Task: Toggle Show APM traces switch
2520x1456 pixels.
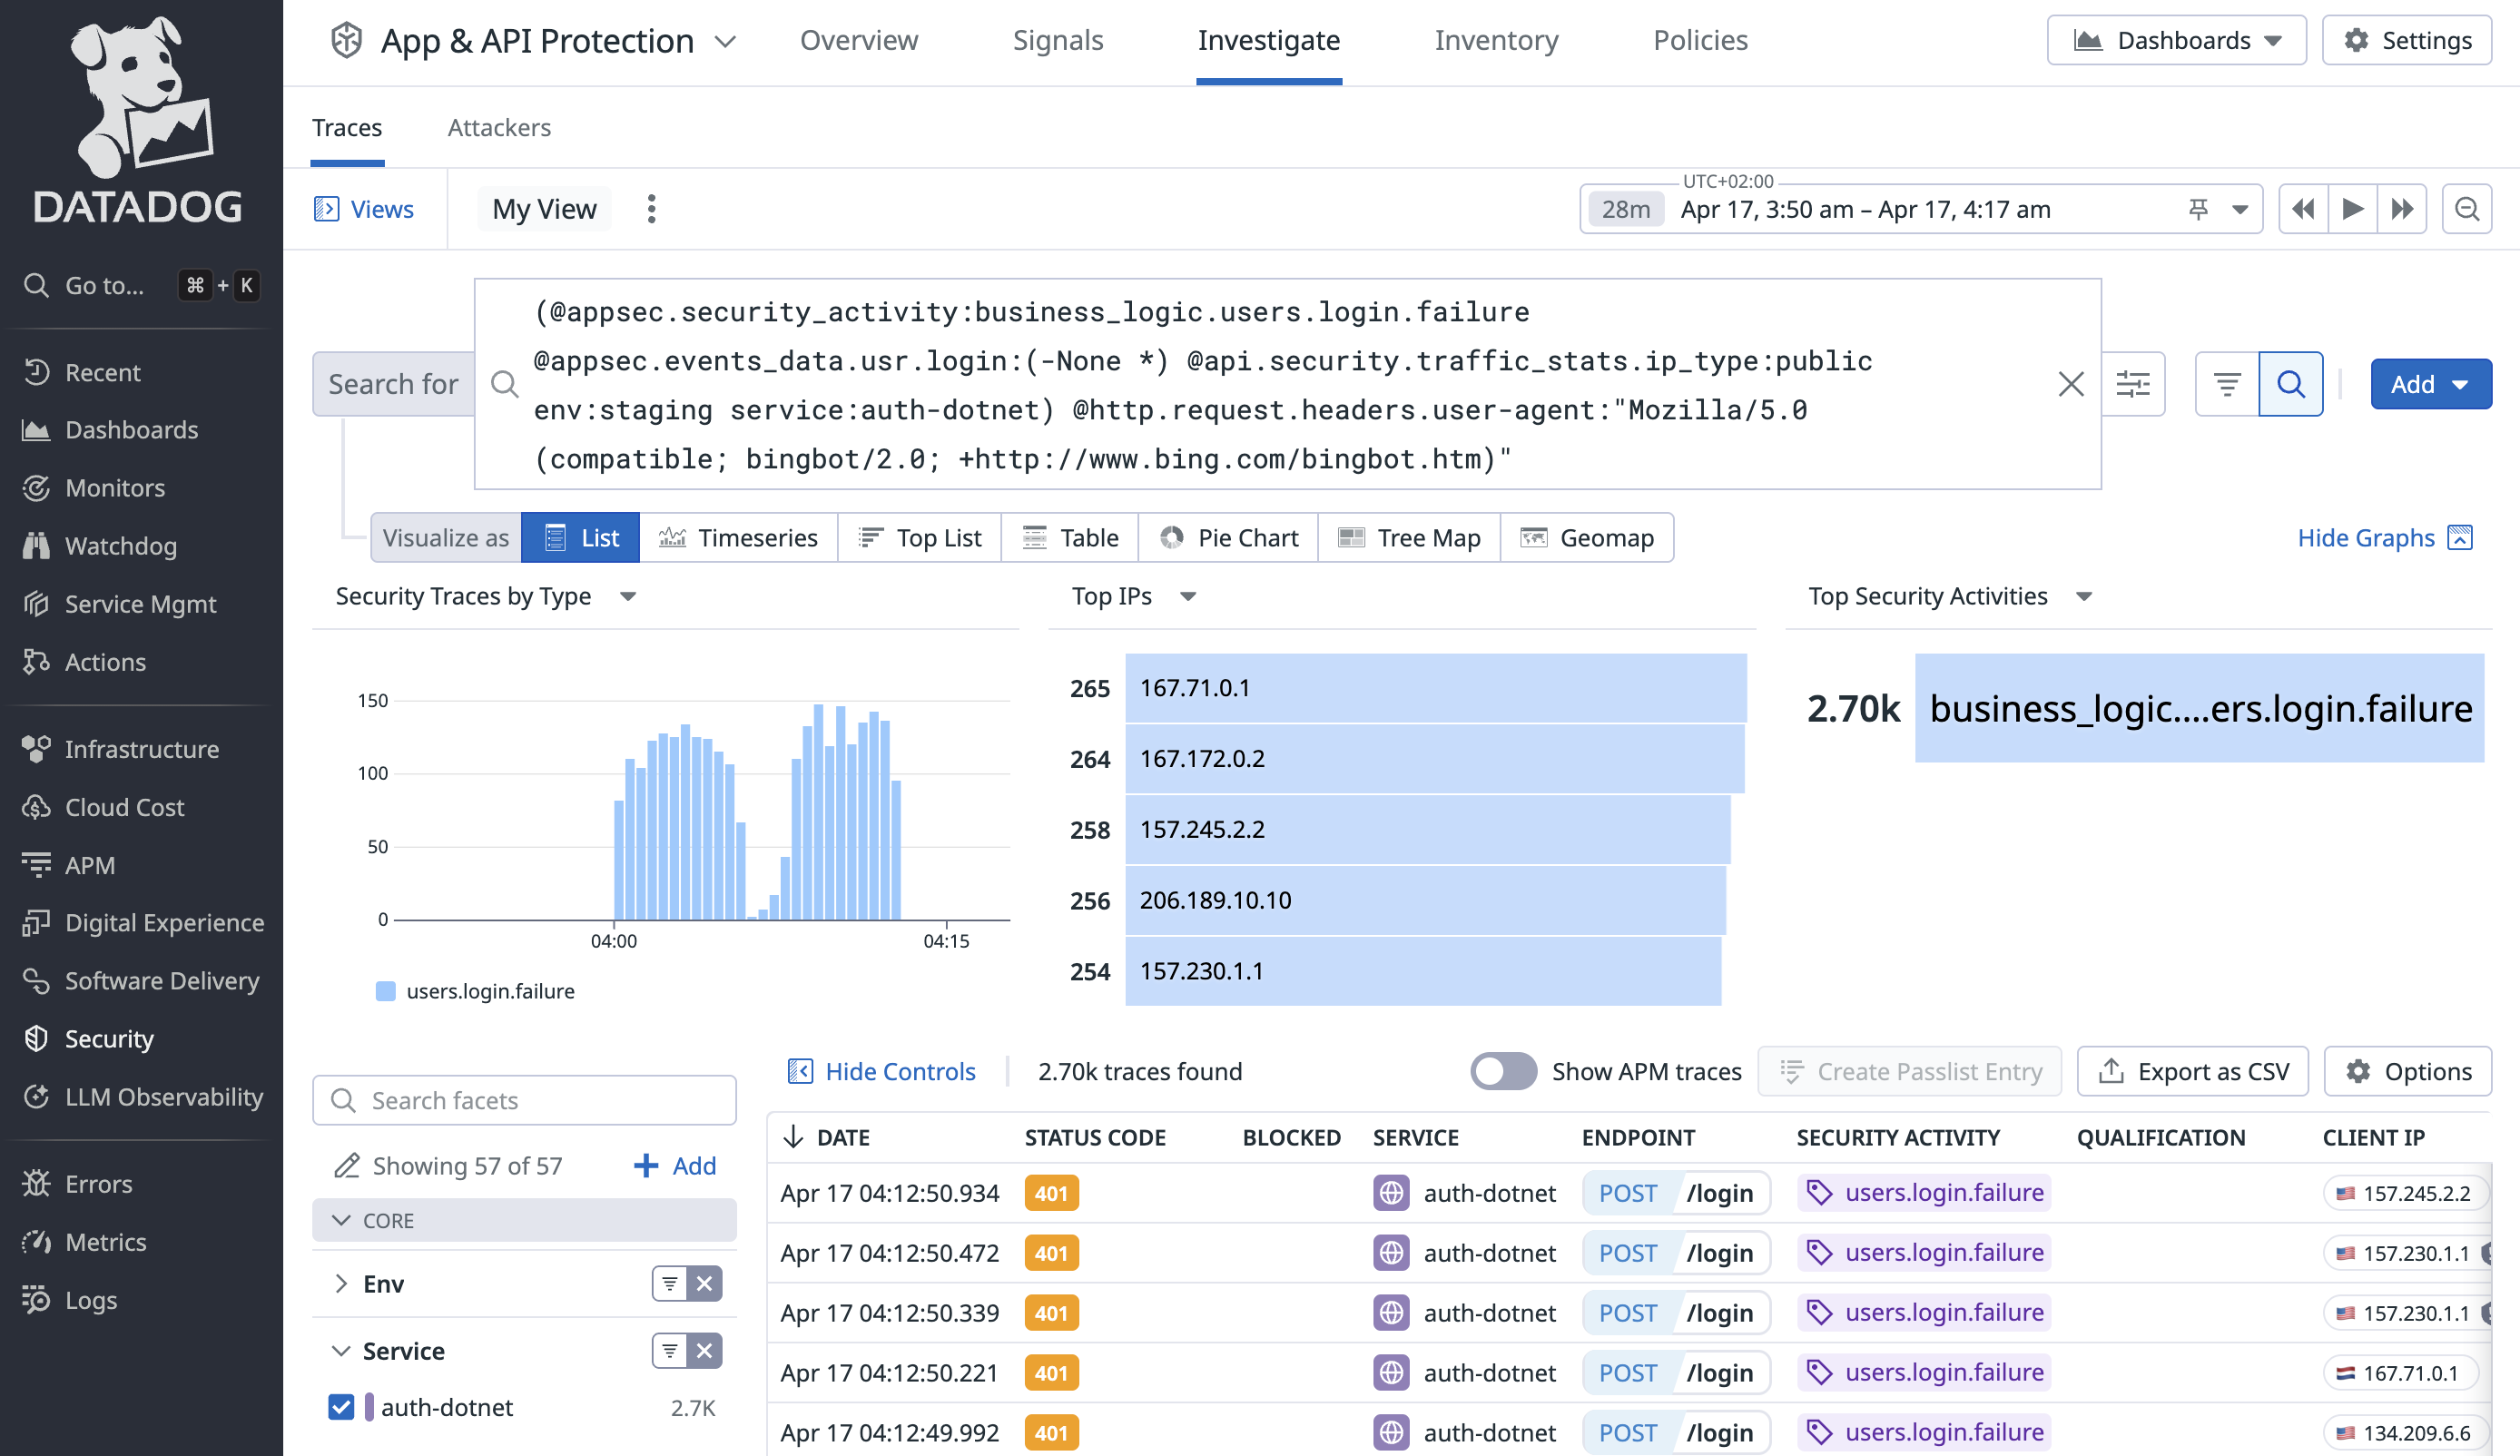Action: click(x=1502, y=1071)
